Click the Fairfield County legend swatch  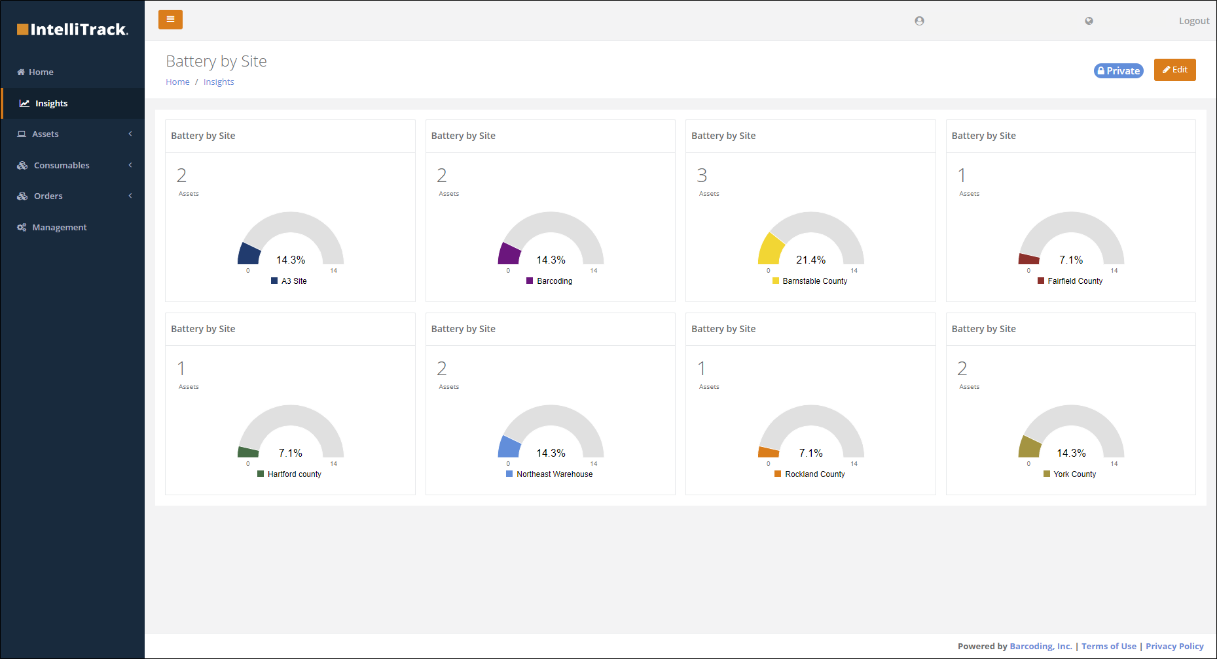click(x=1040, y=281)
